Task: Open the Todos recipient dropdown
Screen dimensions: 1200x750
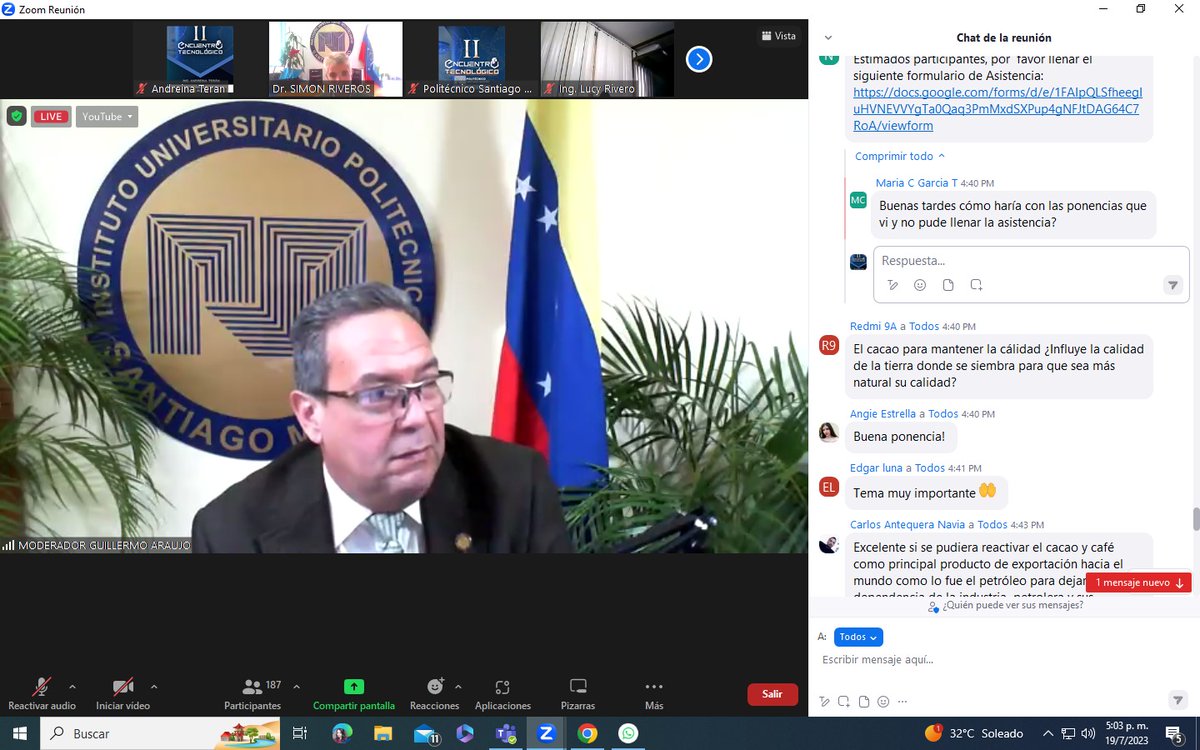Action: [x=858, y=637]
